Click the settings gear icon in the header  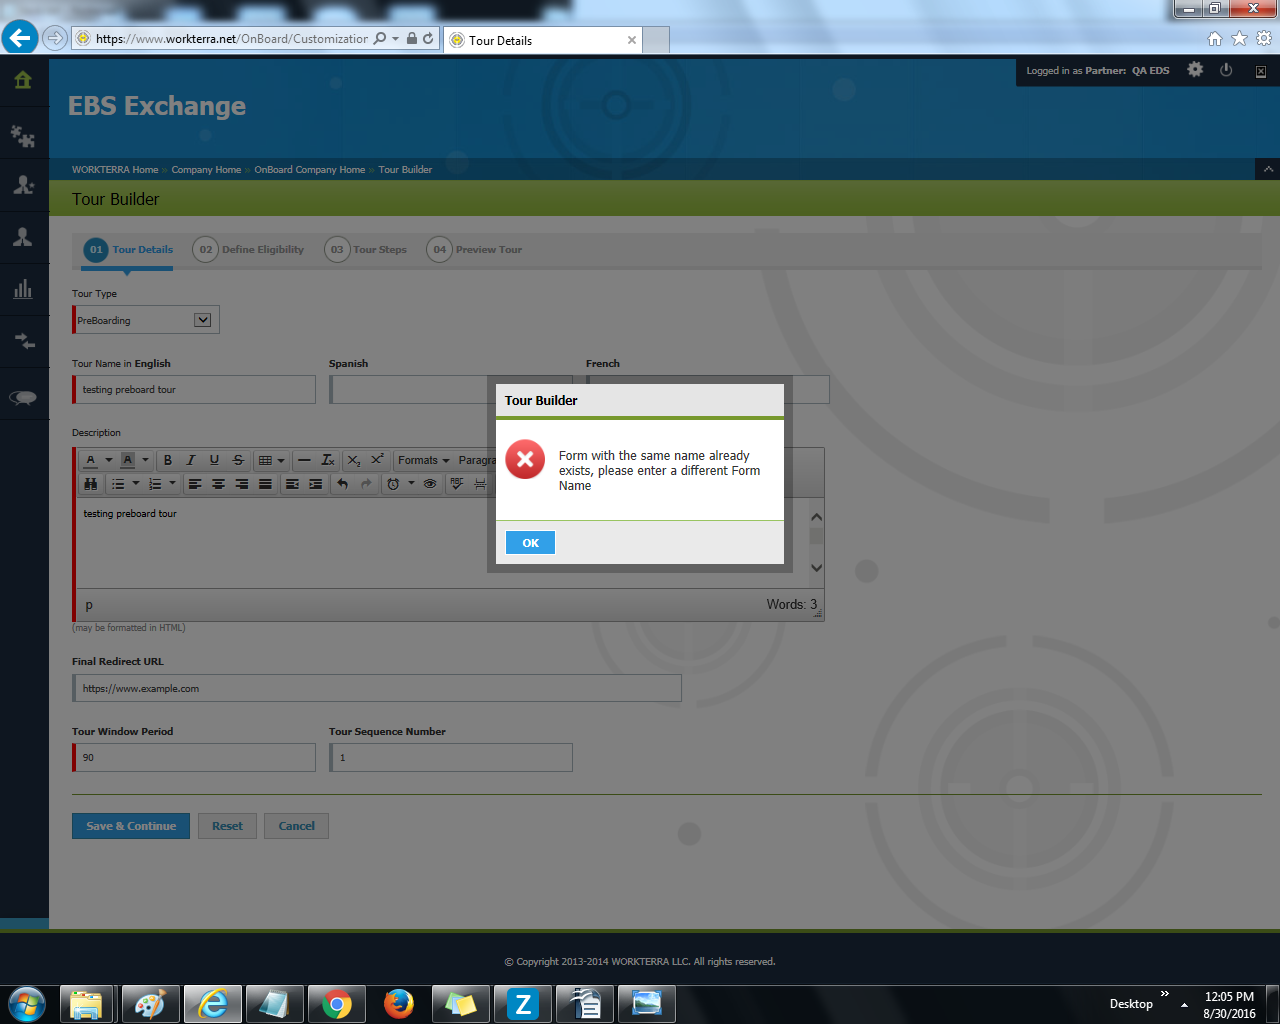pyautogui.click(x=1195, y=70)
